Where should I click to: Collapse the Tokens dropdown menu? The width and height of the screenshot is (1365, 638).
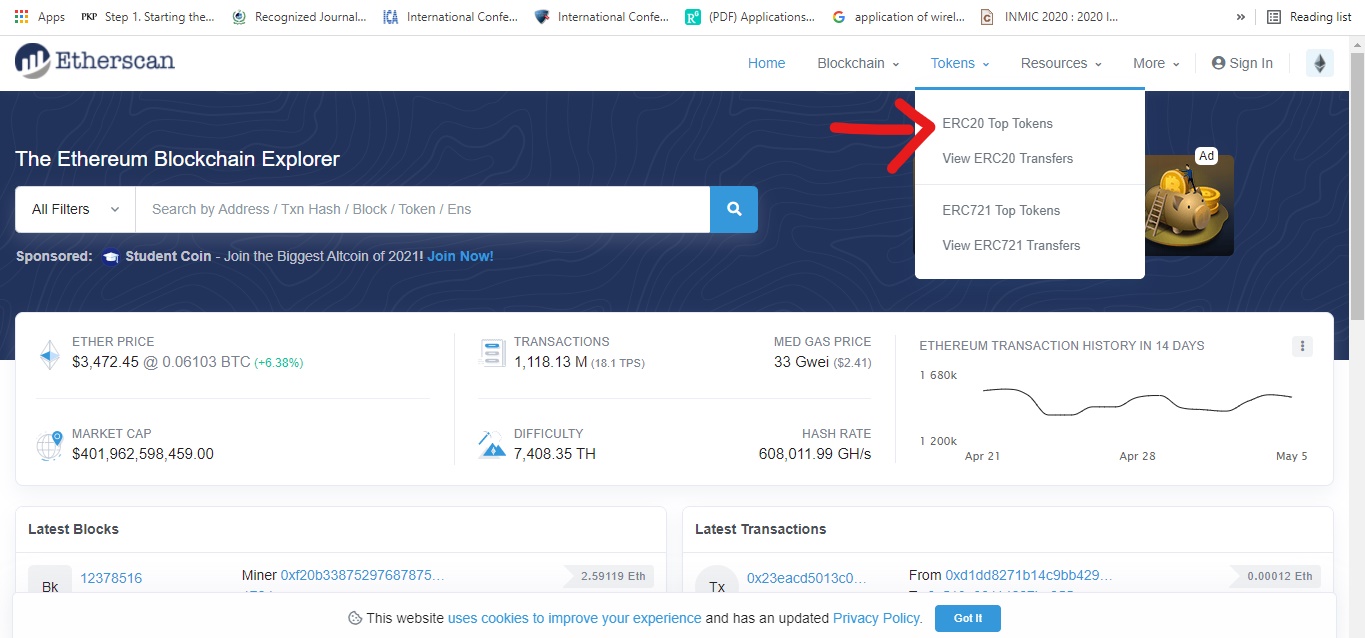point(960,63)
